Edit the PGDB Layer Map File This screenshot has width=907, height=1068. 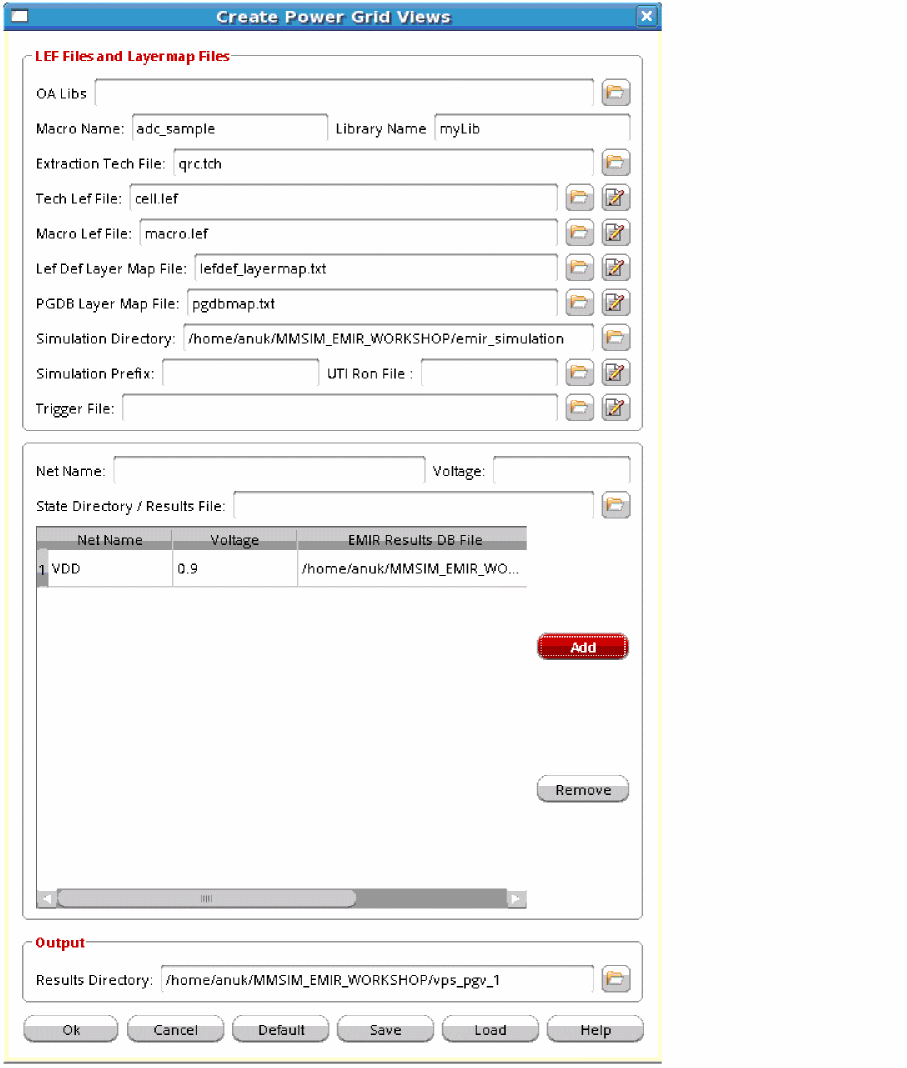616,303
